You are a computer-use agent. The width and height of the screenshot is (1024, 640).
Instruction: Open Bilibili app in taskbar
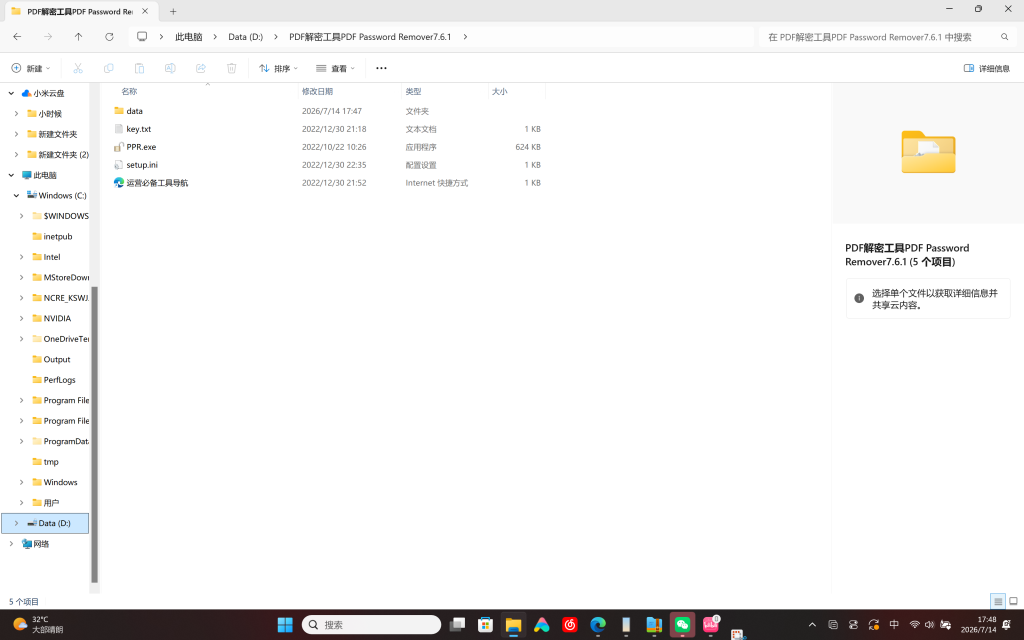tap(711, 625)
